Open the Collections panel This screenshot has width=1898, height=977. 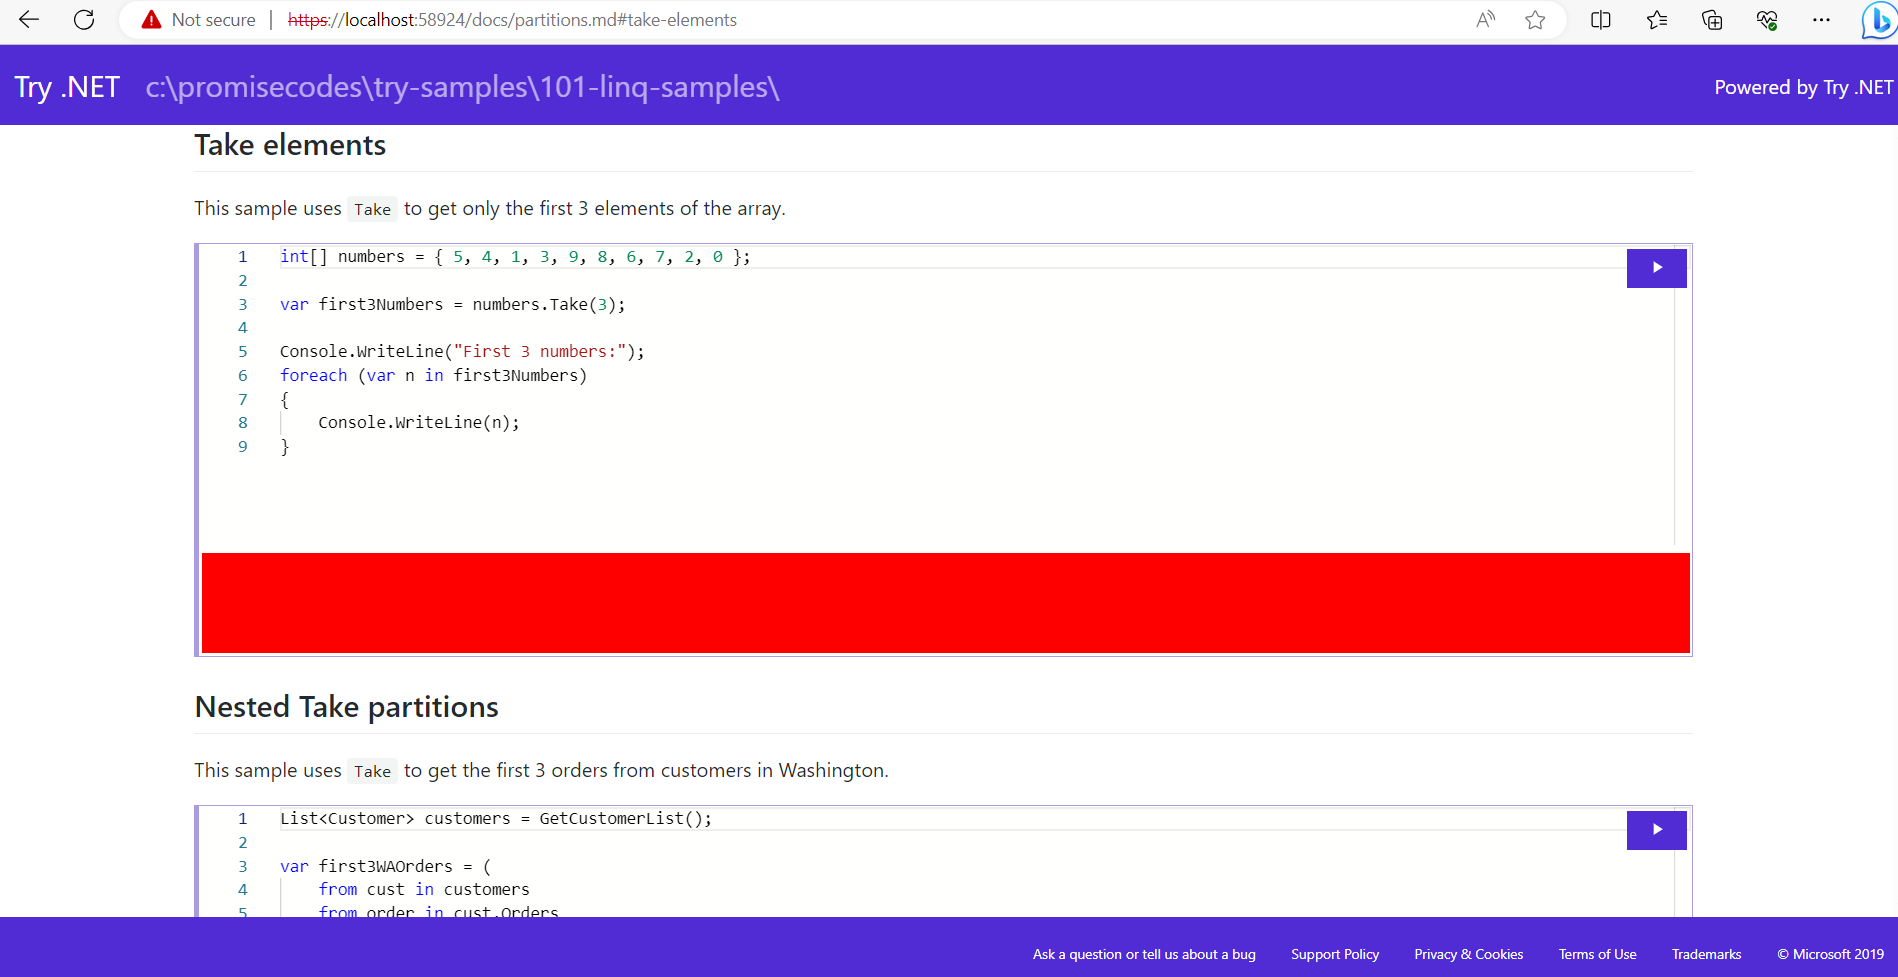coord(1712,19)
